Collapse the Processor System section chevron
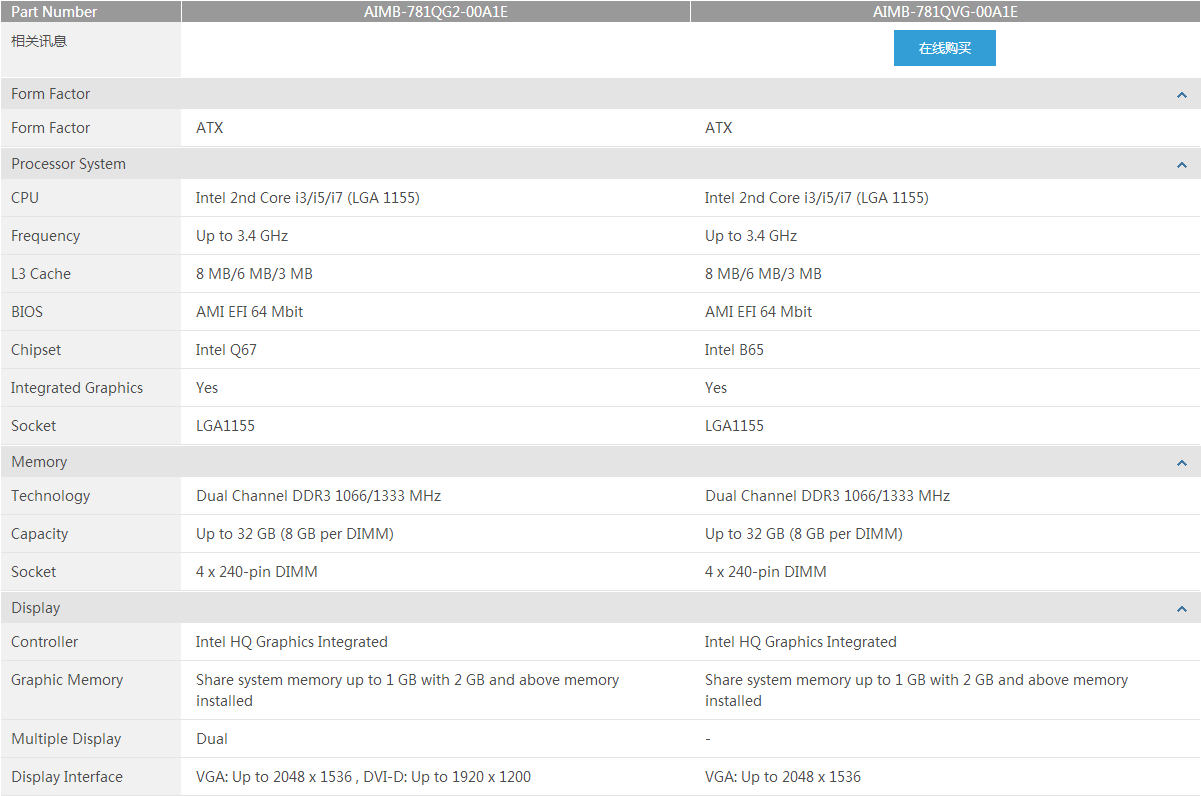 [x=1182, y=165]
